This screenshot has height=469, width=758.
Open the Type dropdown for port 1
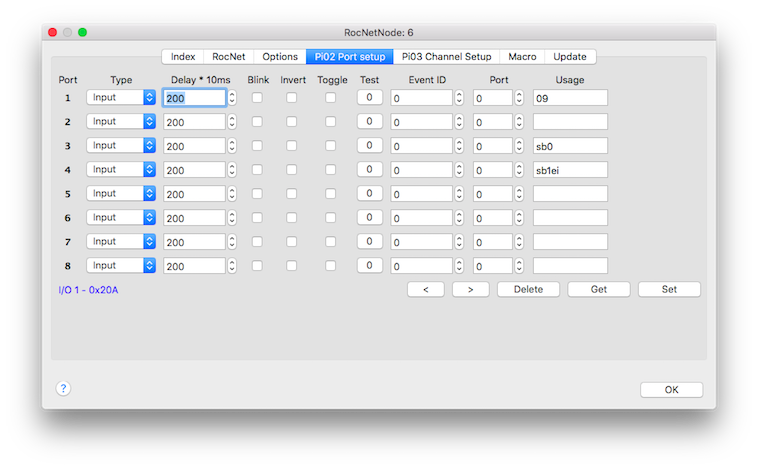point(121,98)
